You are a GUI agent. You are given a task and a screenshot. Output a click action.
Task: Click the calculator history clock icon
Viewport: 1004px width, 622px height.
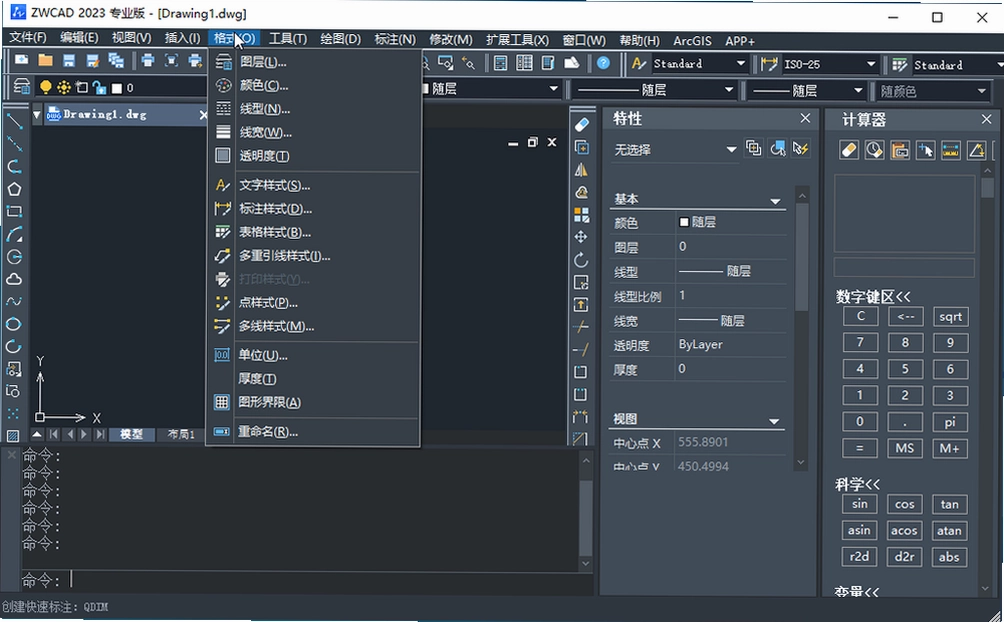874,150
